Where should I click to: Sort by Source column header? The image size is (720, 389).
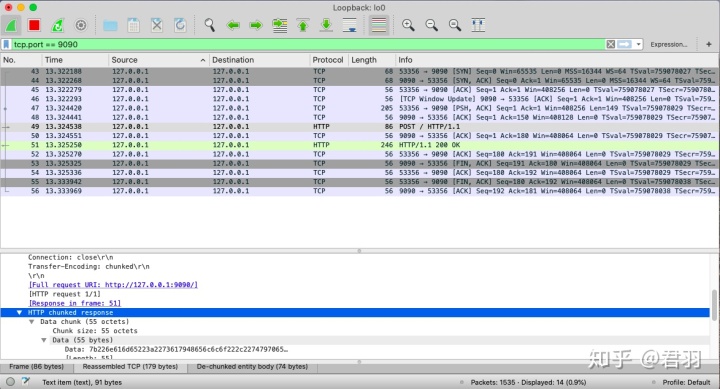pos(158,60)
